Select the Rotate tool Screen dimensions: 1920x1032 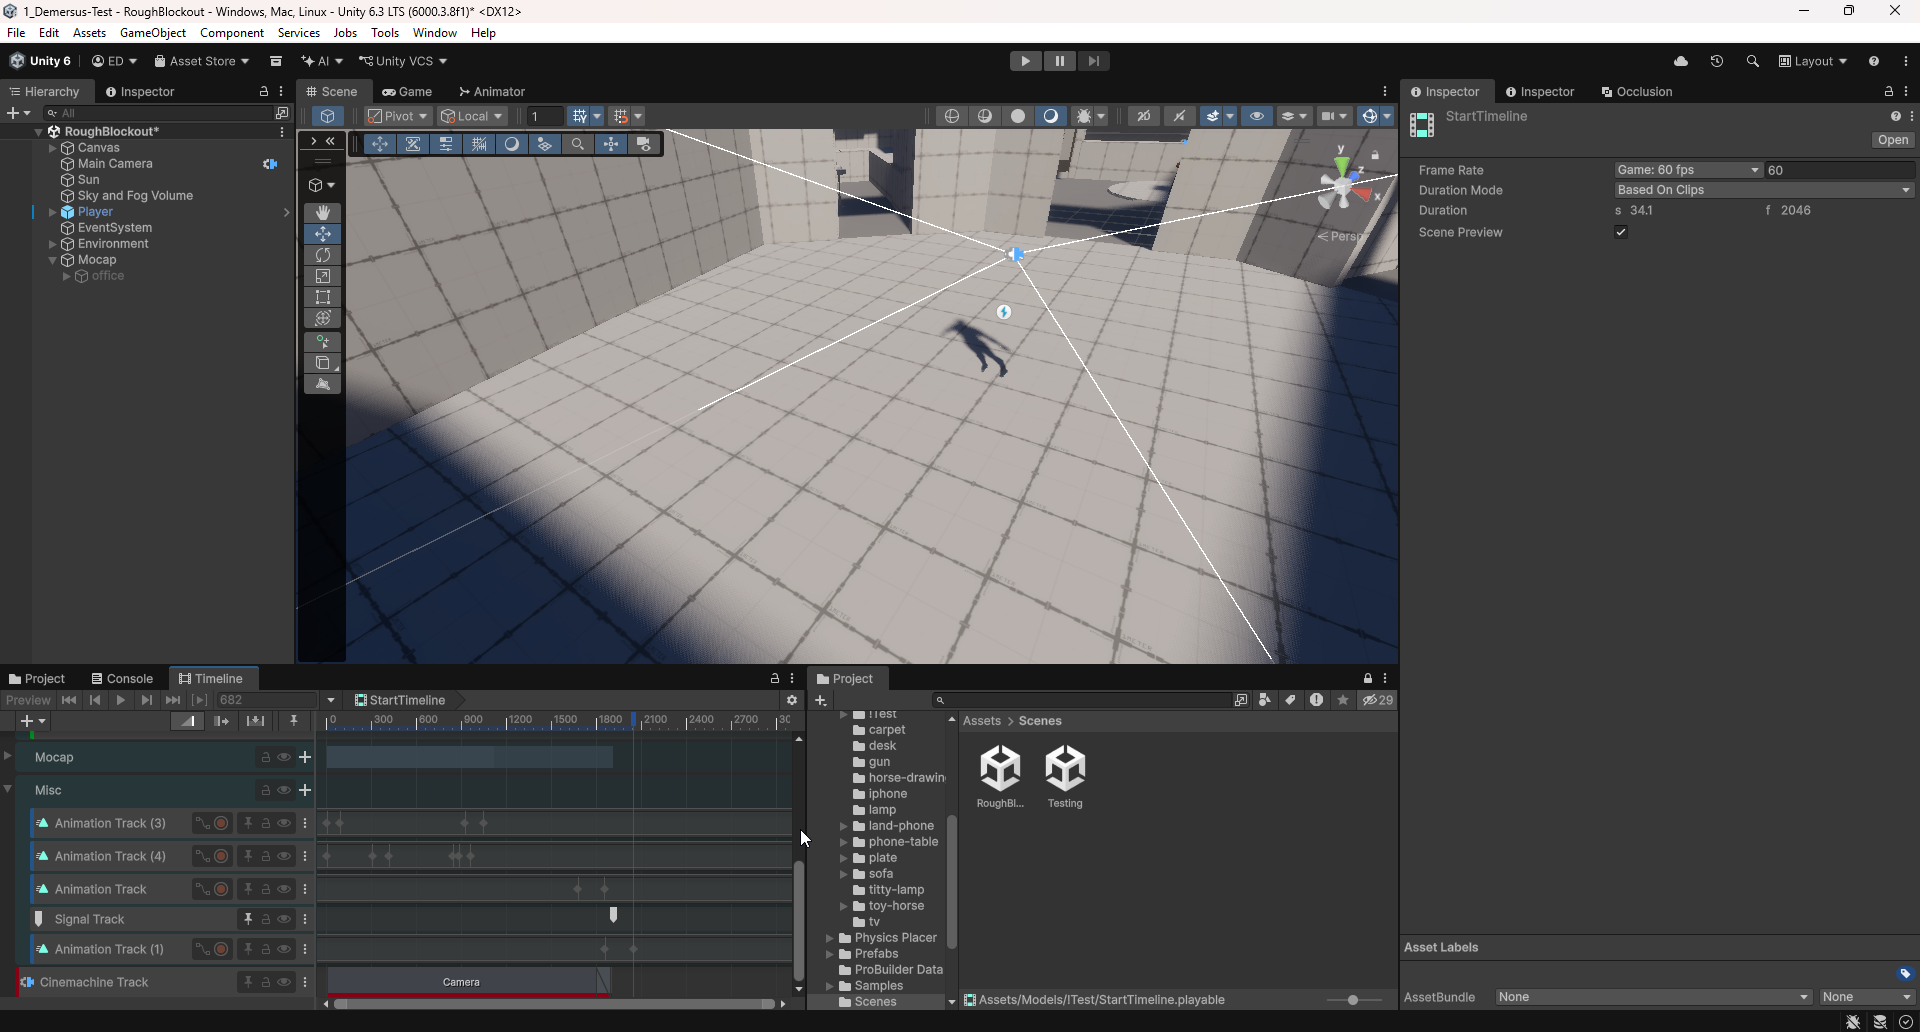(322, 255)
